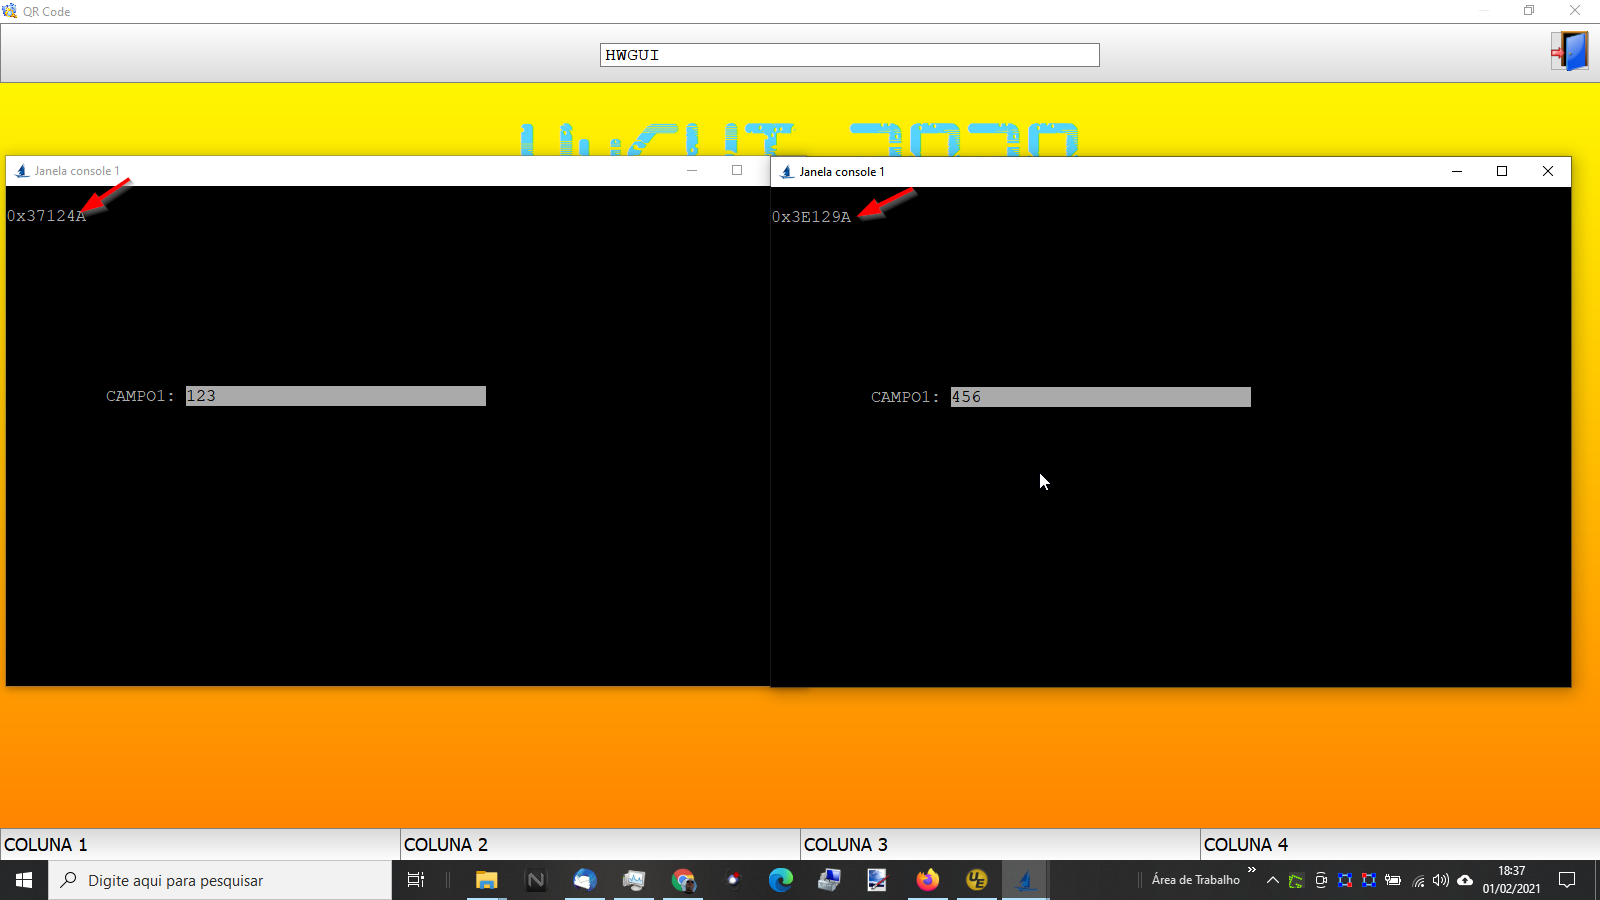Click the CAMPO1 field containing 123

(x=335, y=396)
